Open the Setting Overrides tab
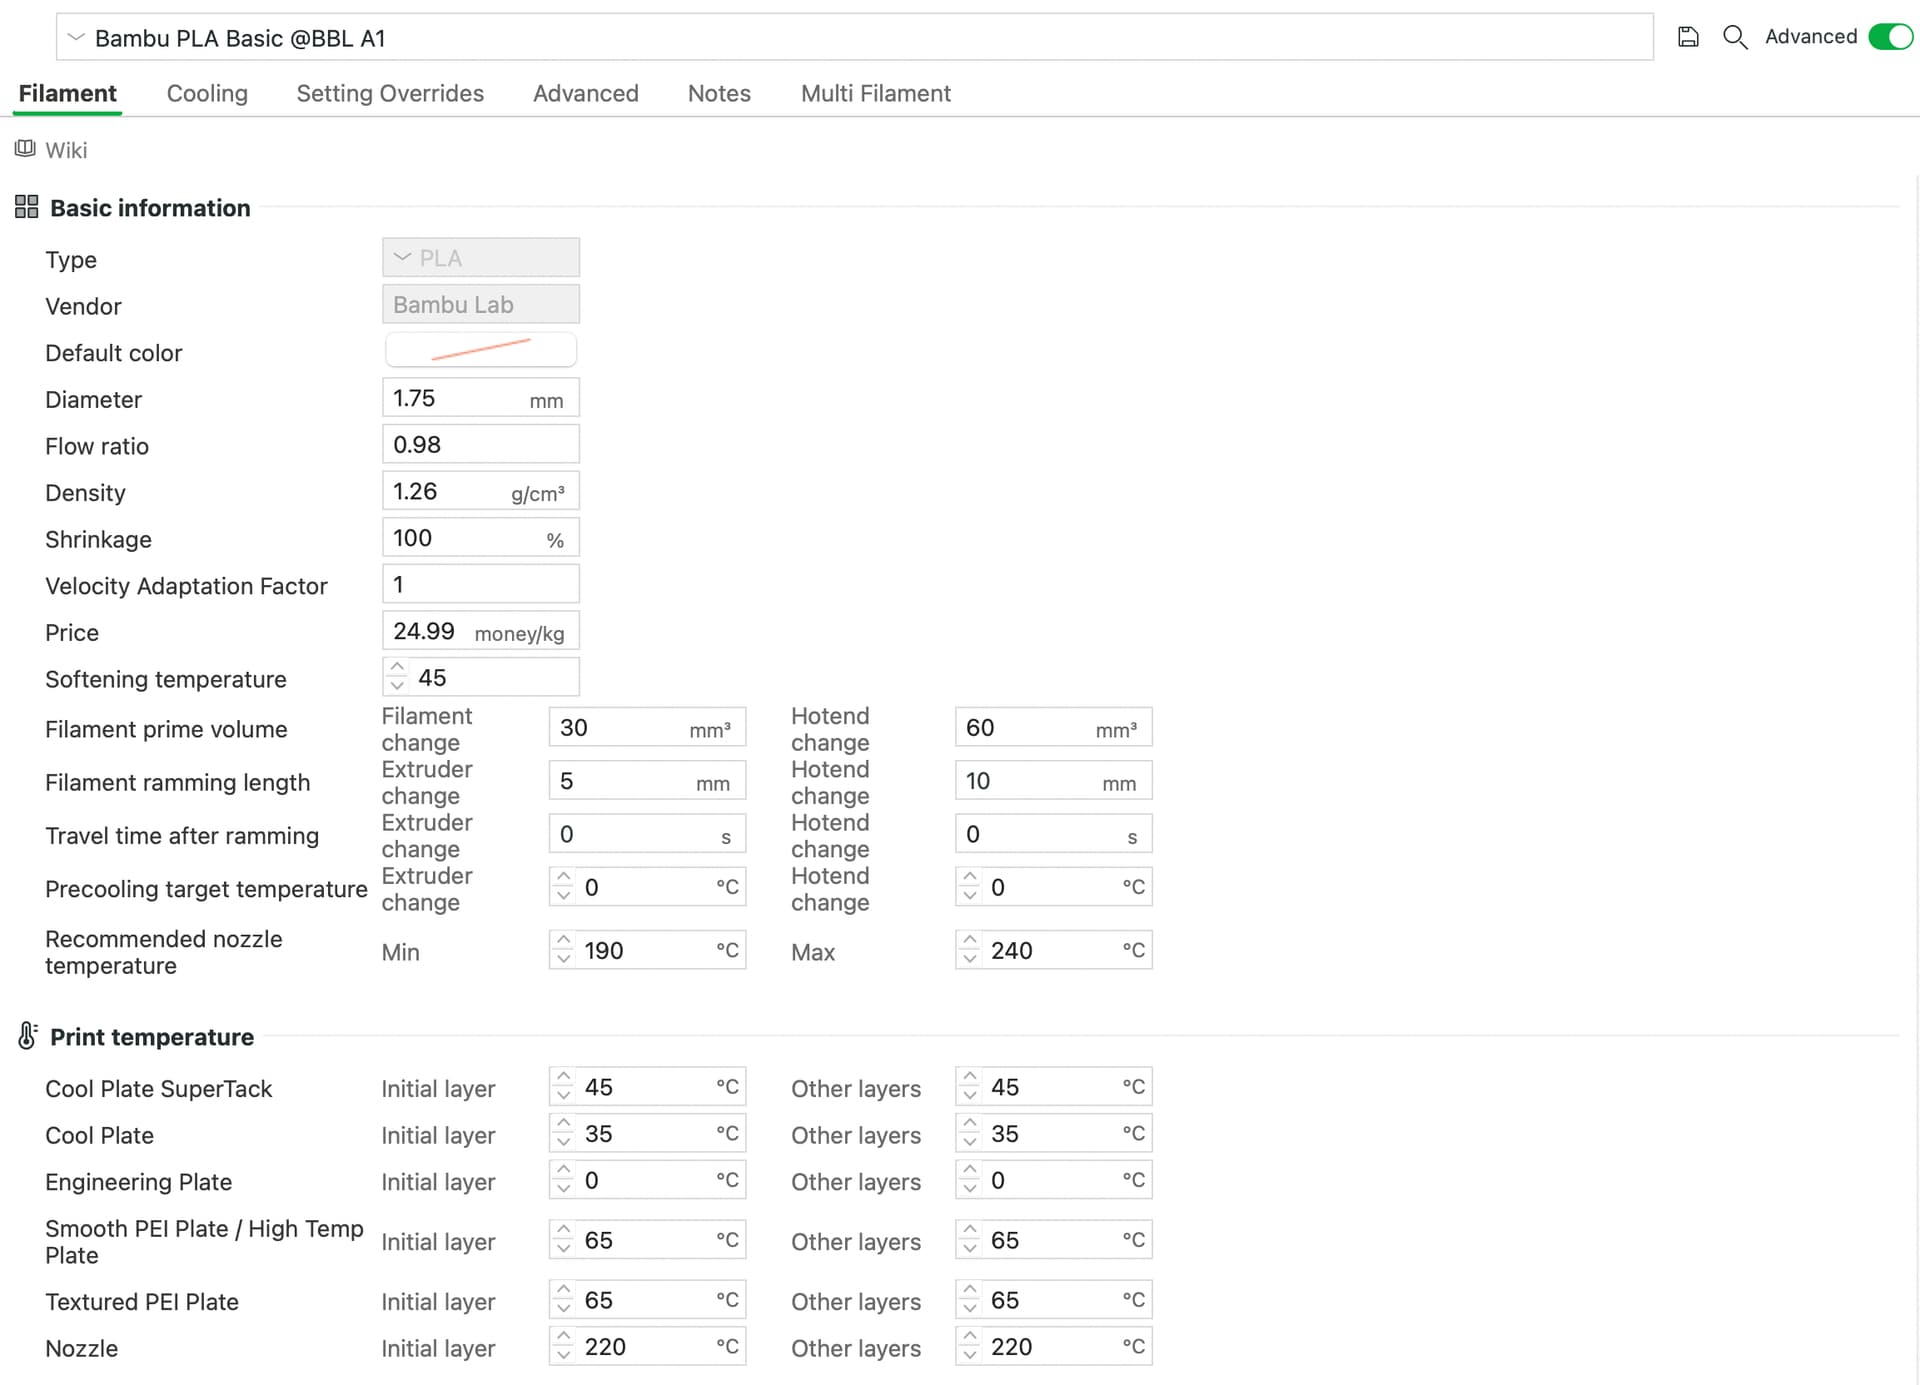Image resolution: width=1920 pixels, height=1385 pixels. [390, 93]
